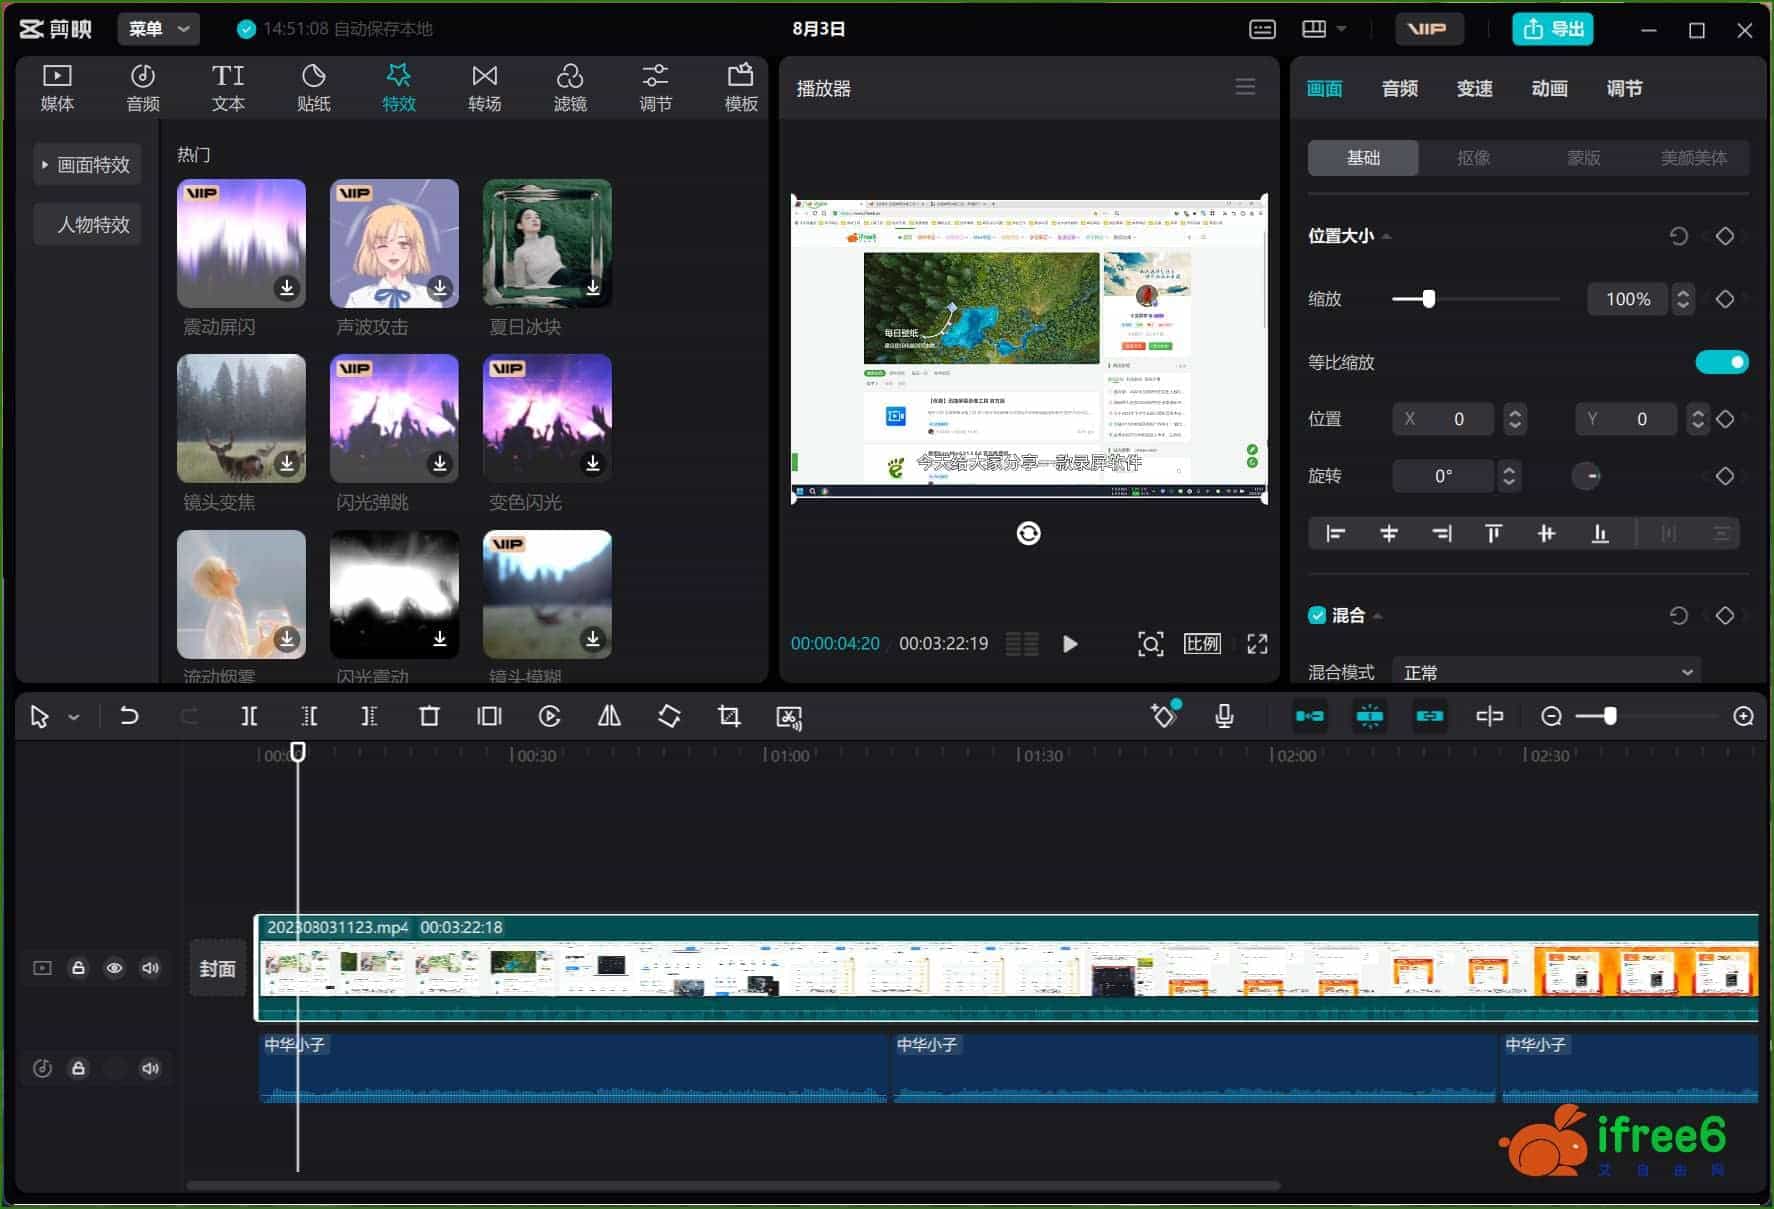Open the Transitions (转场) panel

[x=484, y=88]
